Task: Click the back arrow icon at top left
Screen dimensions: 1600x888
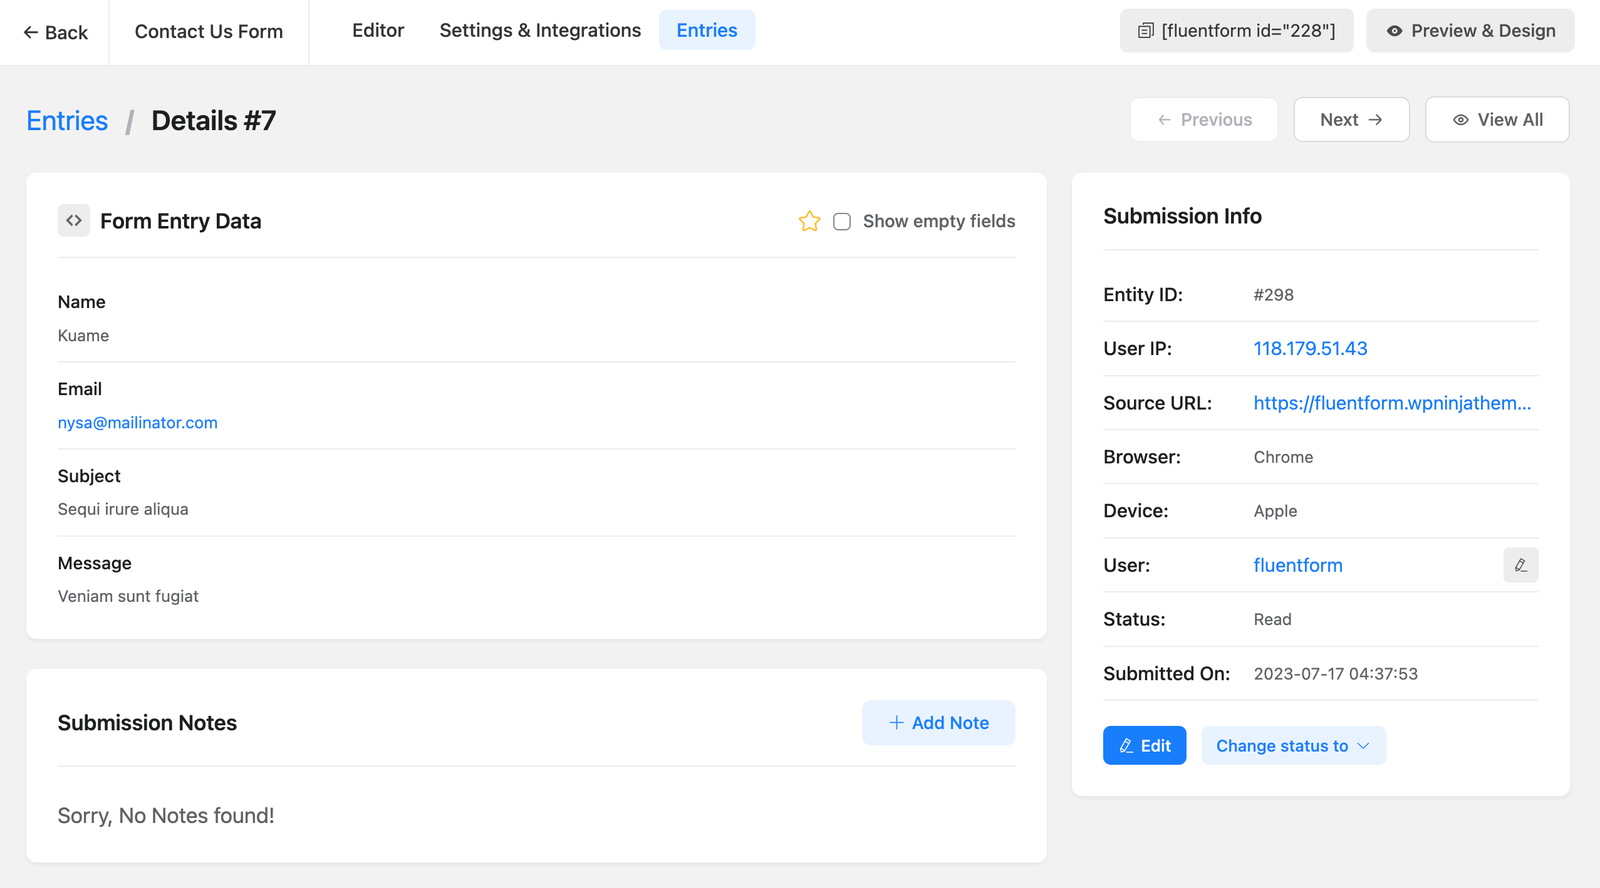Action: pos(31,33)
